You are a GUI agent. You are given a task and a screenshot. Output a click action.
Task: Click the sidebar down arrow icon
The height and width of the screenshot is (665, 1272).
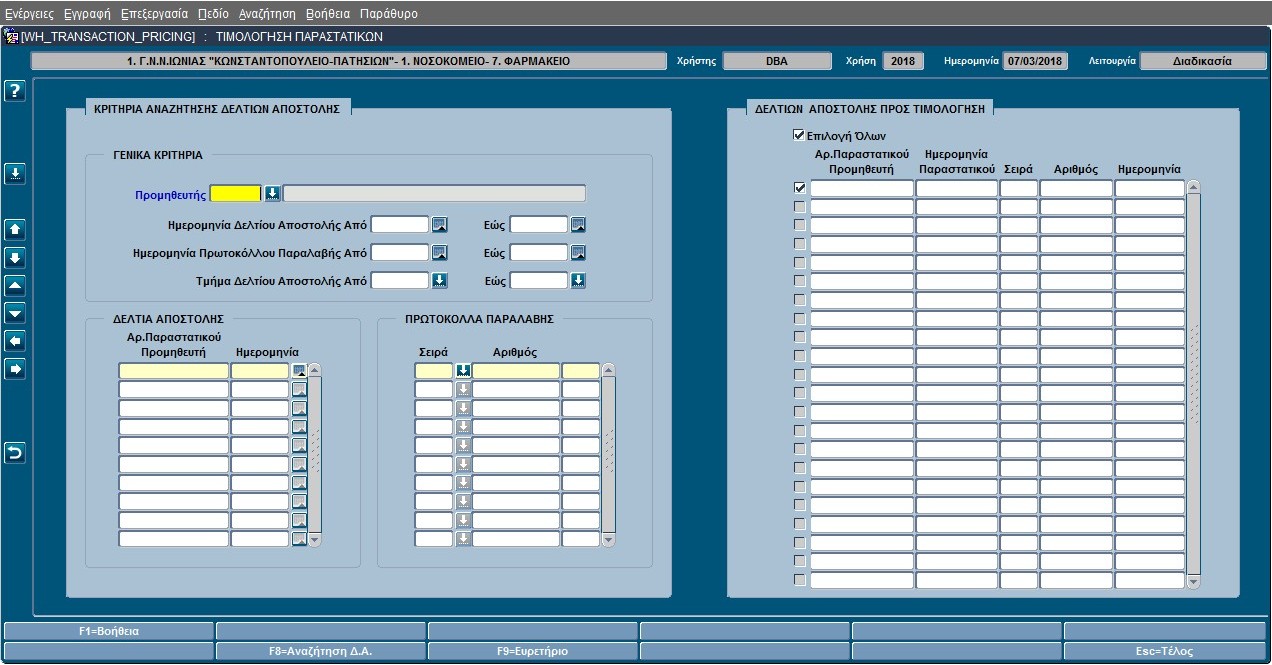[15, 258]
